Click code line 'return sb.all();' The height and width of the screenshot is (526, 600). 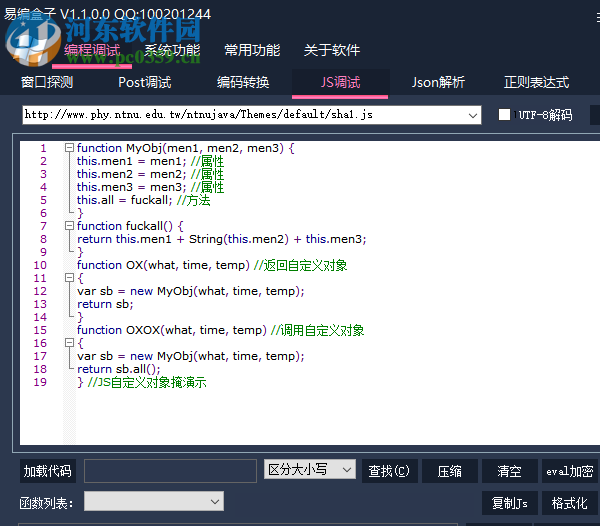(x=119, y=369)
